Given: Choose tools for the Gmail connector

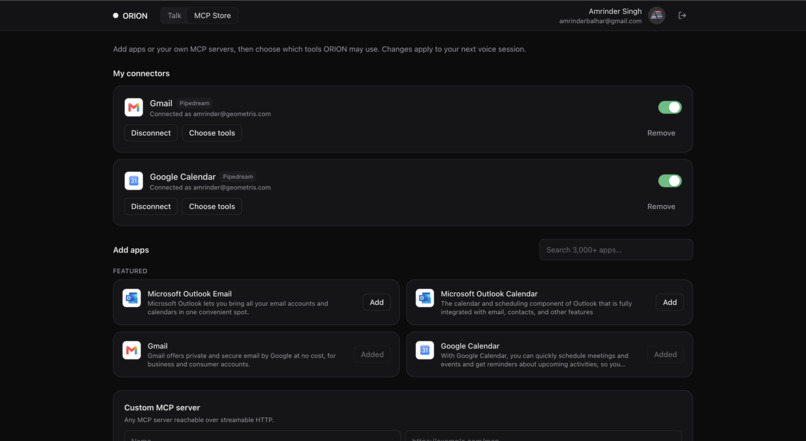Looking at the screenshot, I should pos(212,133).
